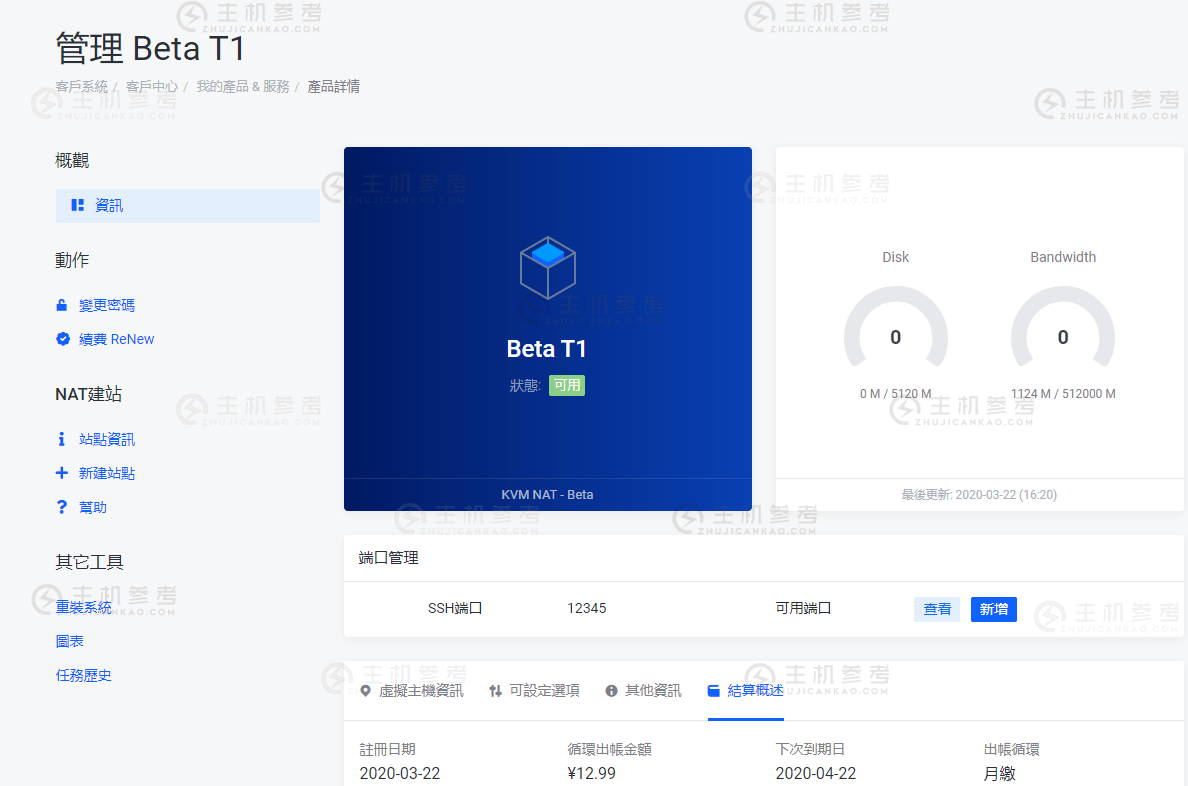
Task: Click the server cube icon on Beta T1 card
Action: (x=547, y=267)
